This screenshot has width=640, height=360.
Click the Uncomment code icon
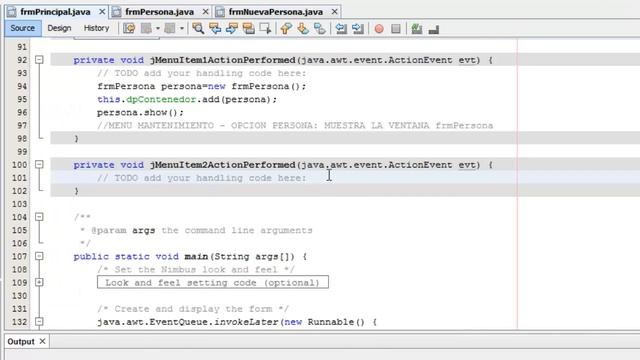[433, 29]
